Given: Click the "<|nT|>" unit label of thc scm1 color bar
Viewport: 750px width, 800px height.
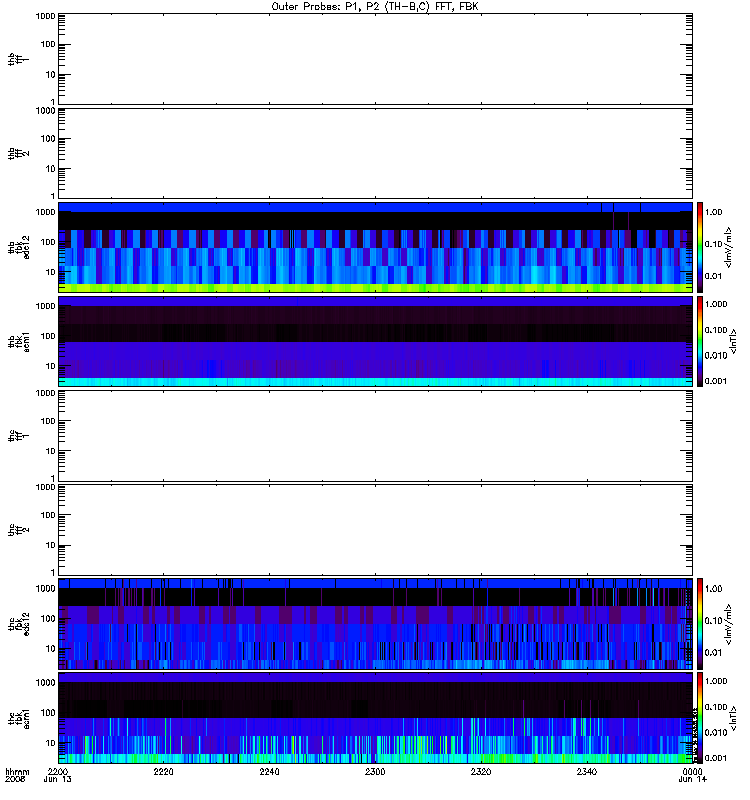Looking at the screenshot, I should click(733, 718).
